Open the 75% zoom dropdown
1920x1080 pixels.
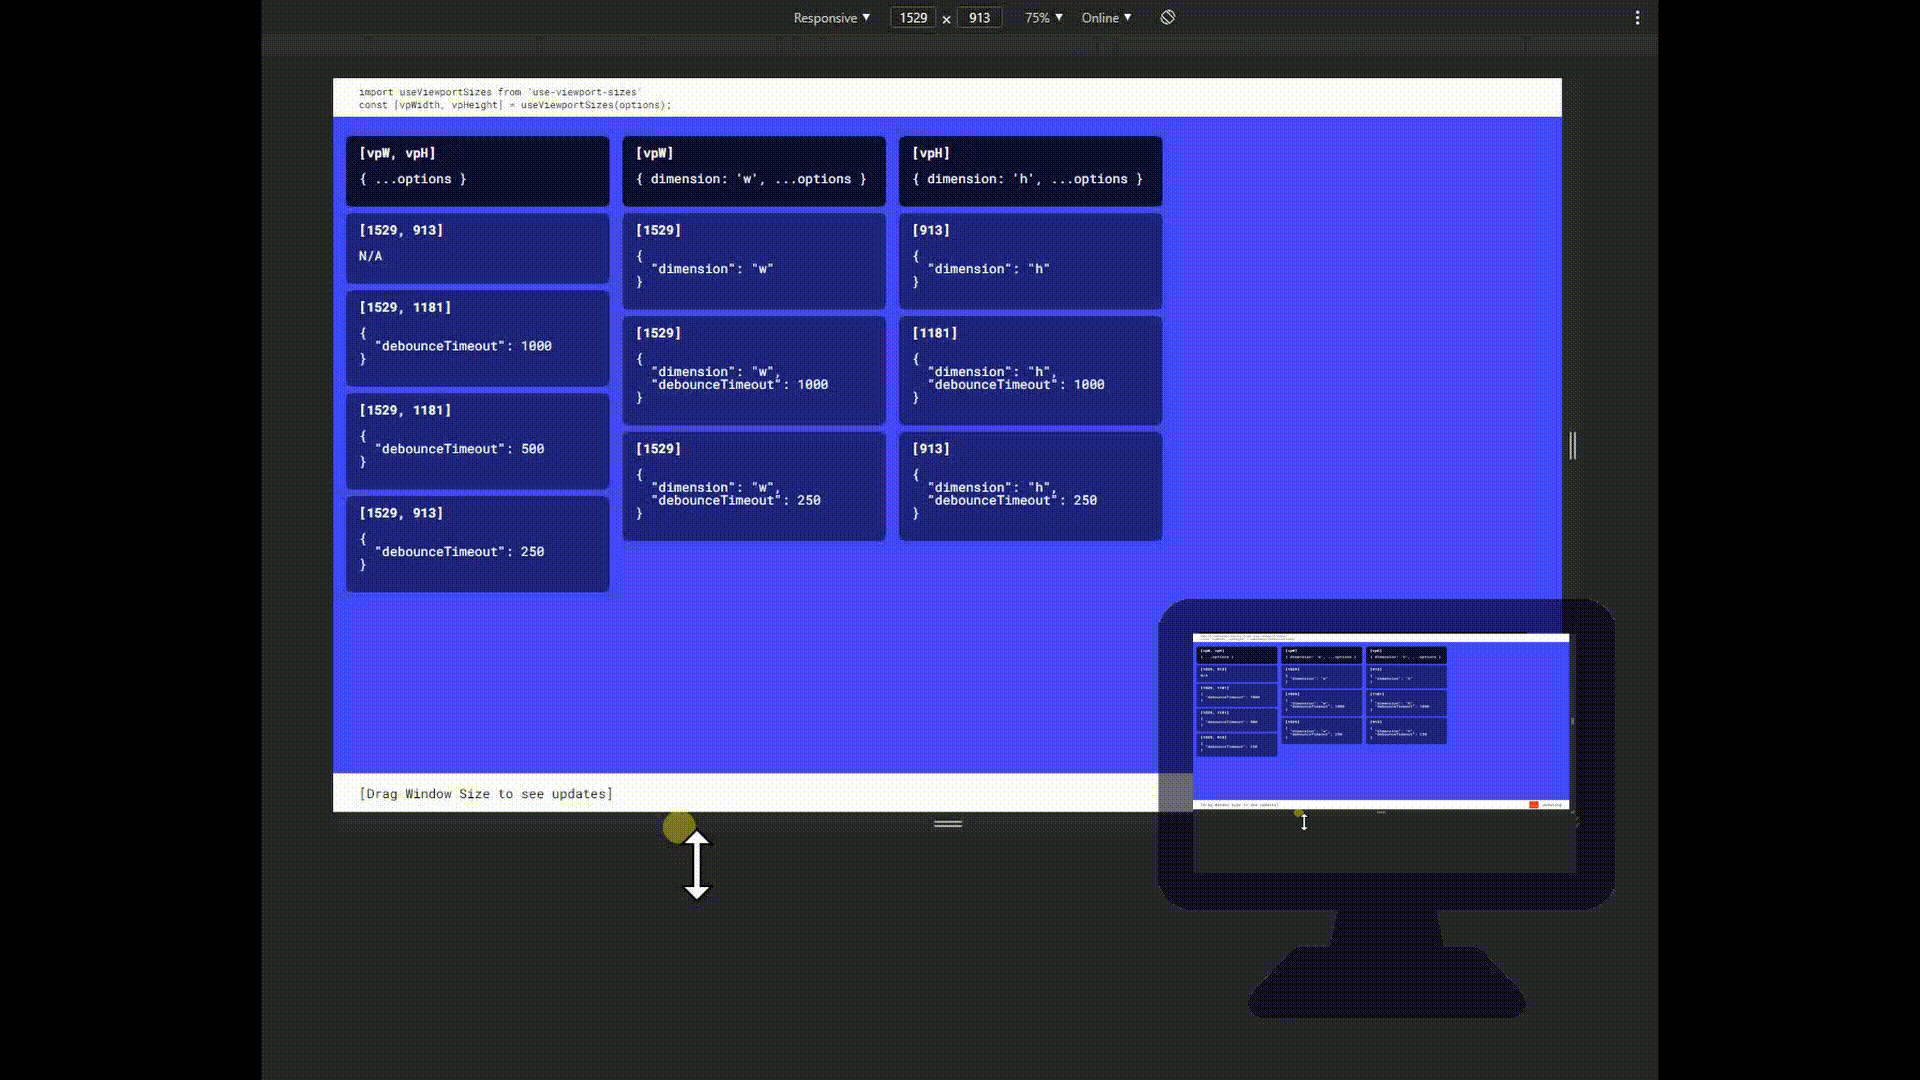click(x=1043, y=18)
